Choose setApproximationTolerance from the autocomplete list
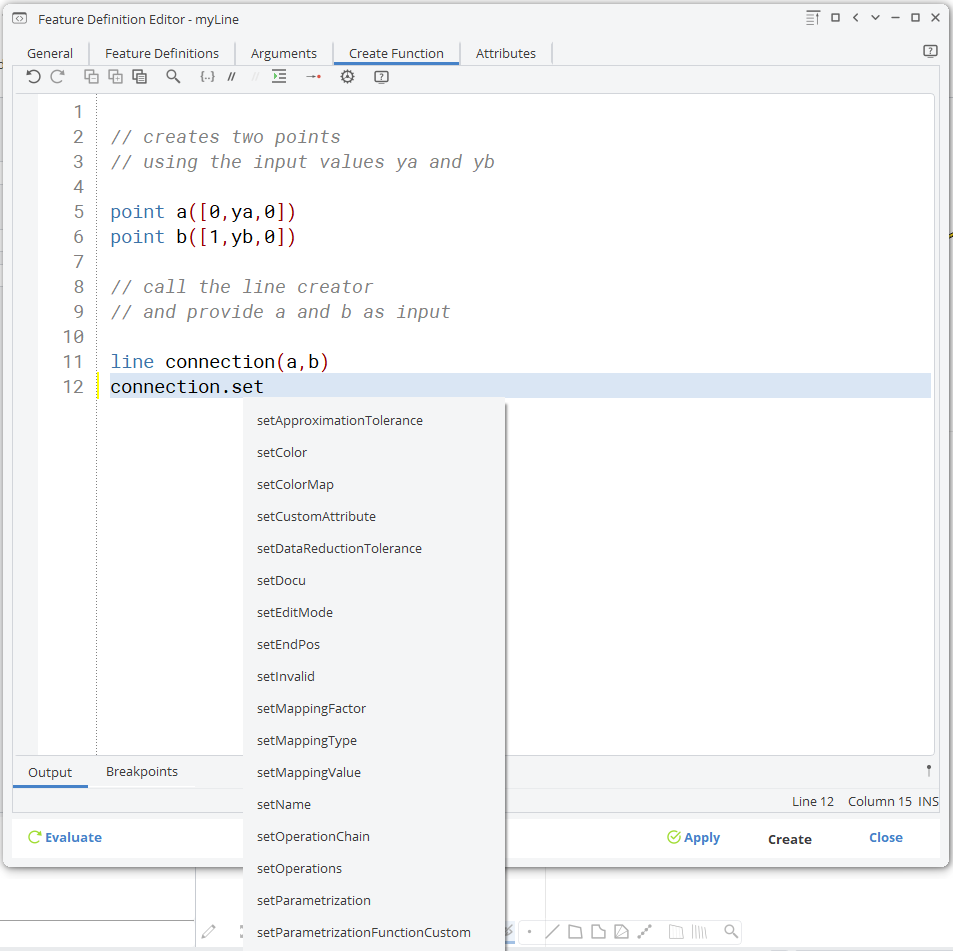 pos(374,421)
